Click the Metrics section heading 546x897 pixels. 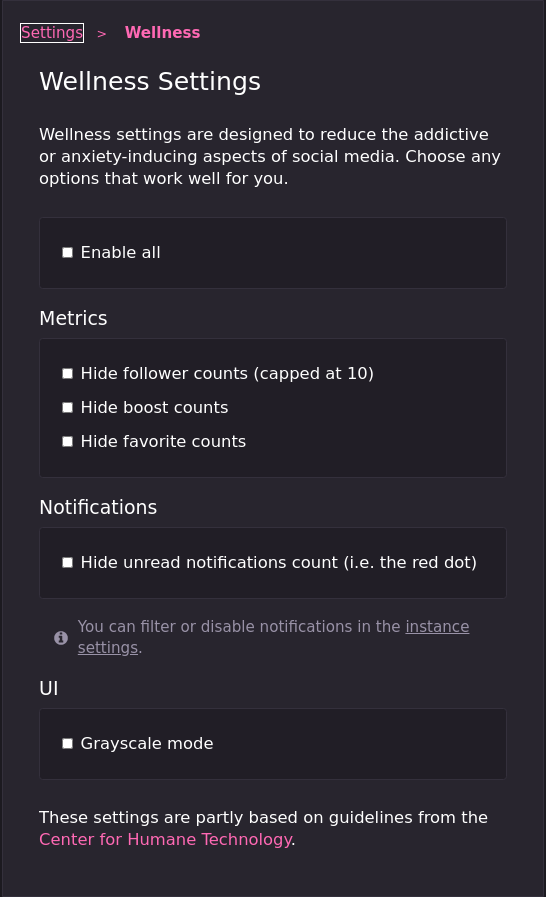pos(73,318)
